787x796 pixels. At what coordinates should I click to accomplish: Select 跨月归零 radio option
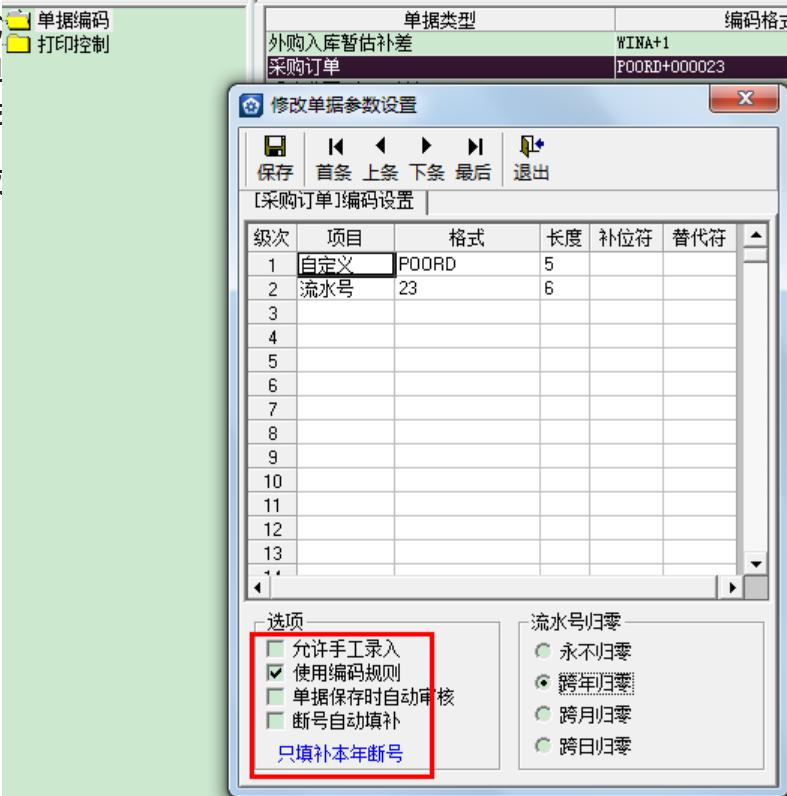coord(543,715)
